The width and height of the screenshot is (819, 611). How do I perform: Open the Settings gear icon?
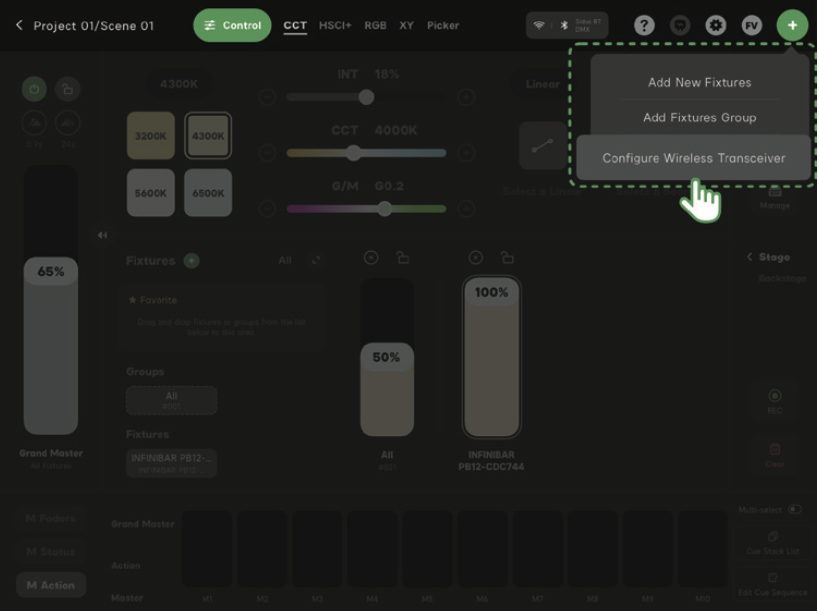click(x=714, y=25)
